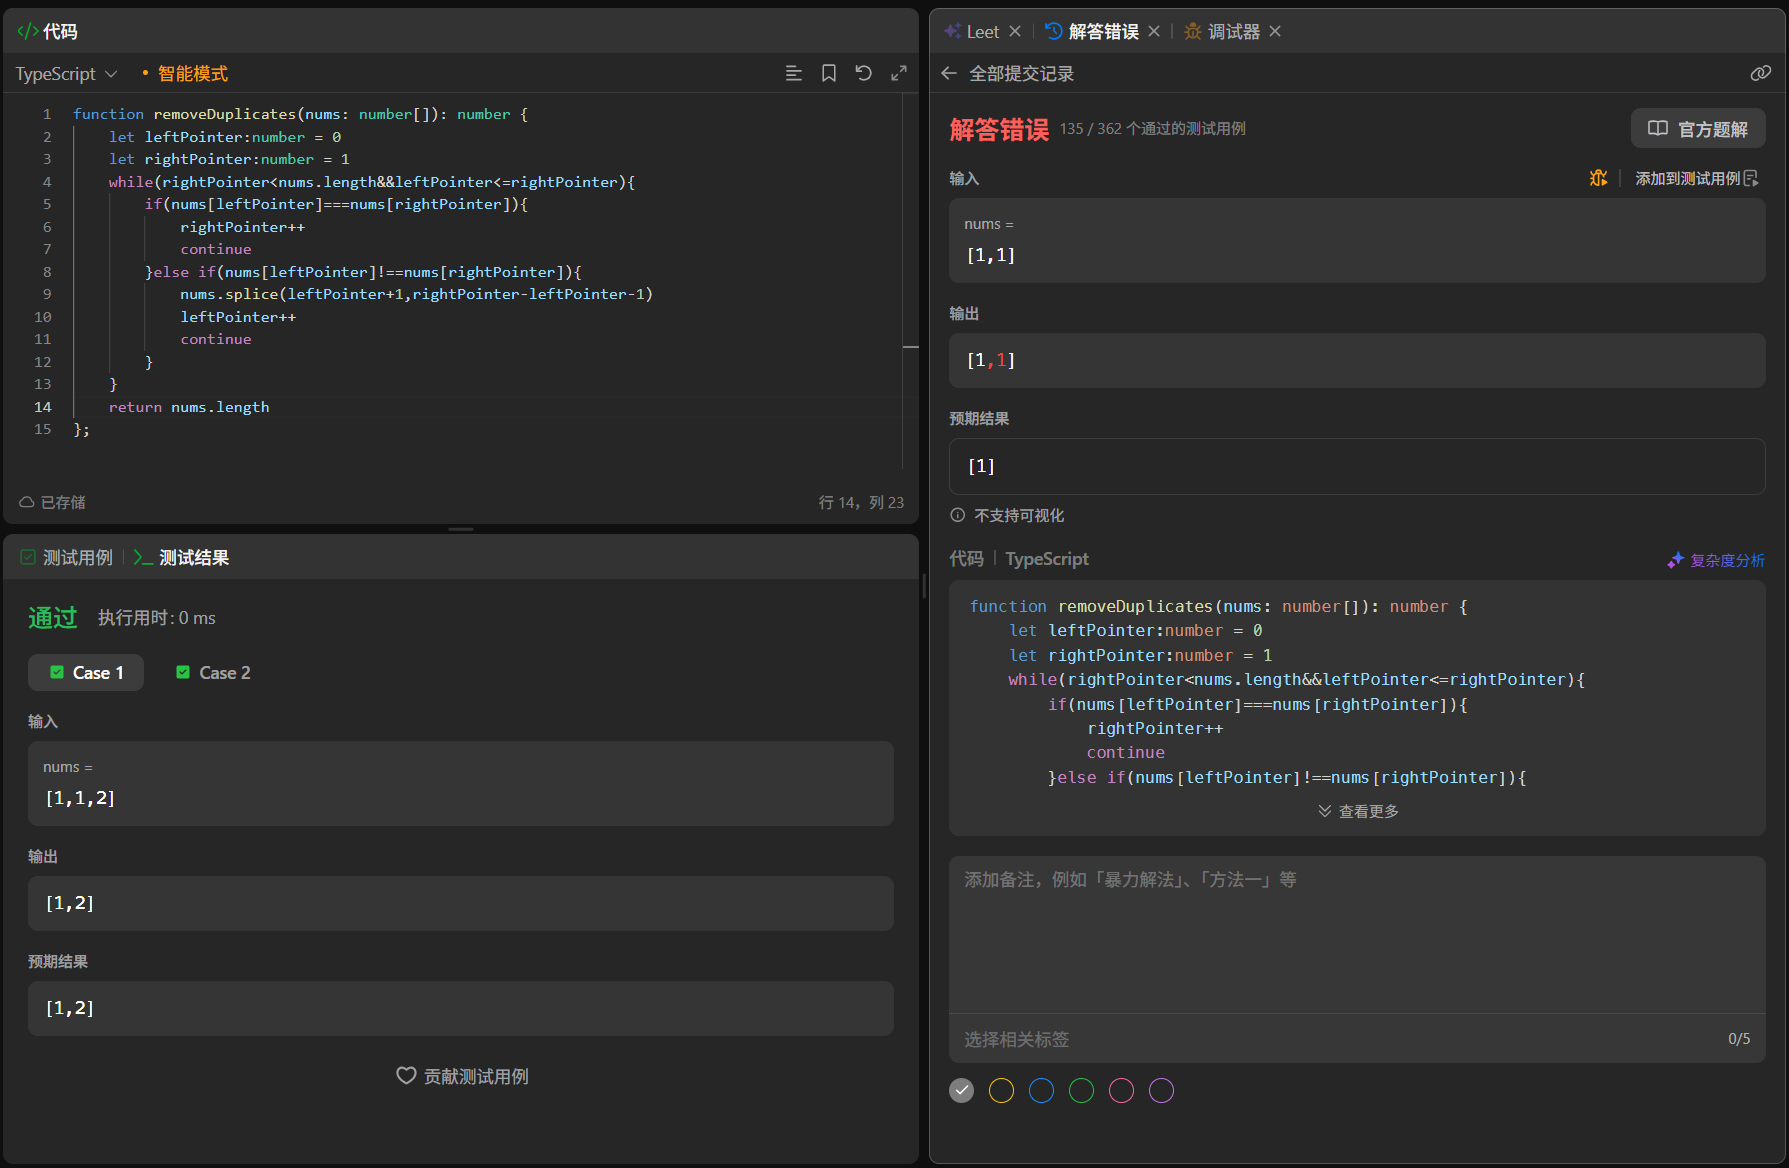
Task: Select the yellow color tag circle
Action: point(1001,1091)
